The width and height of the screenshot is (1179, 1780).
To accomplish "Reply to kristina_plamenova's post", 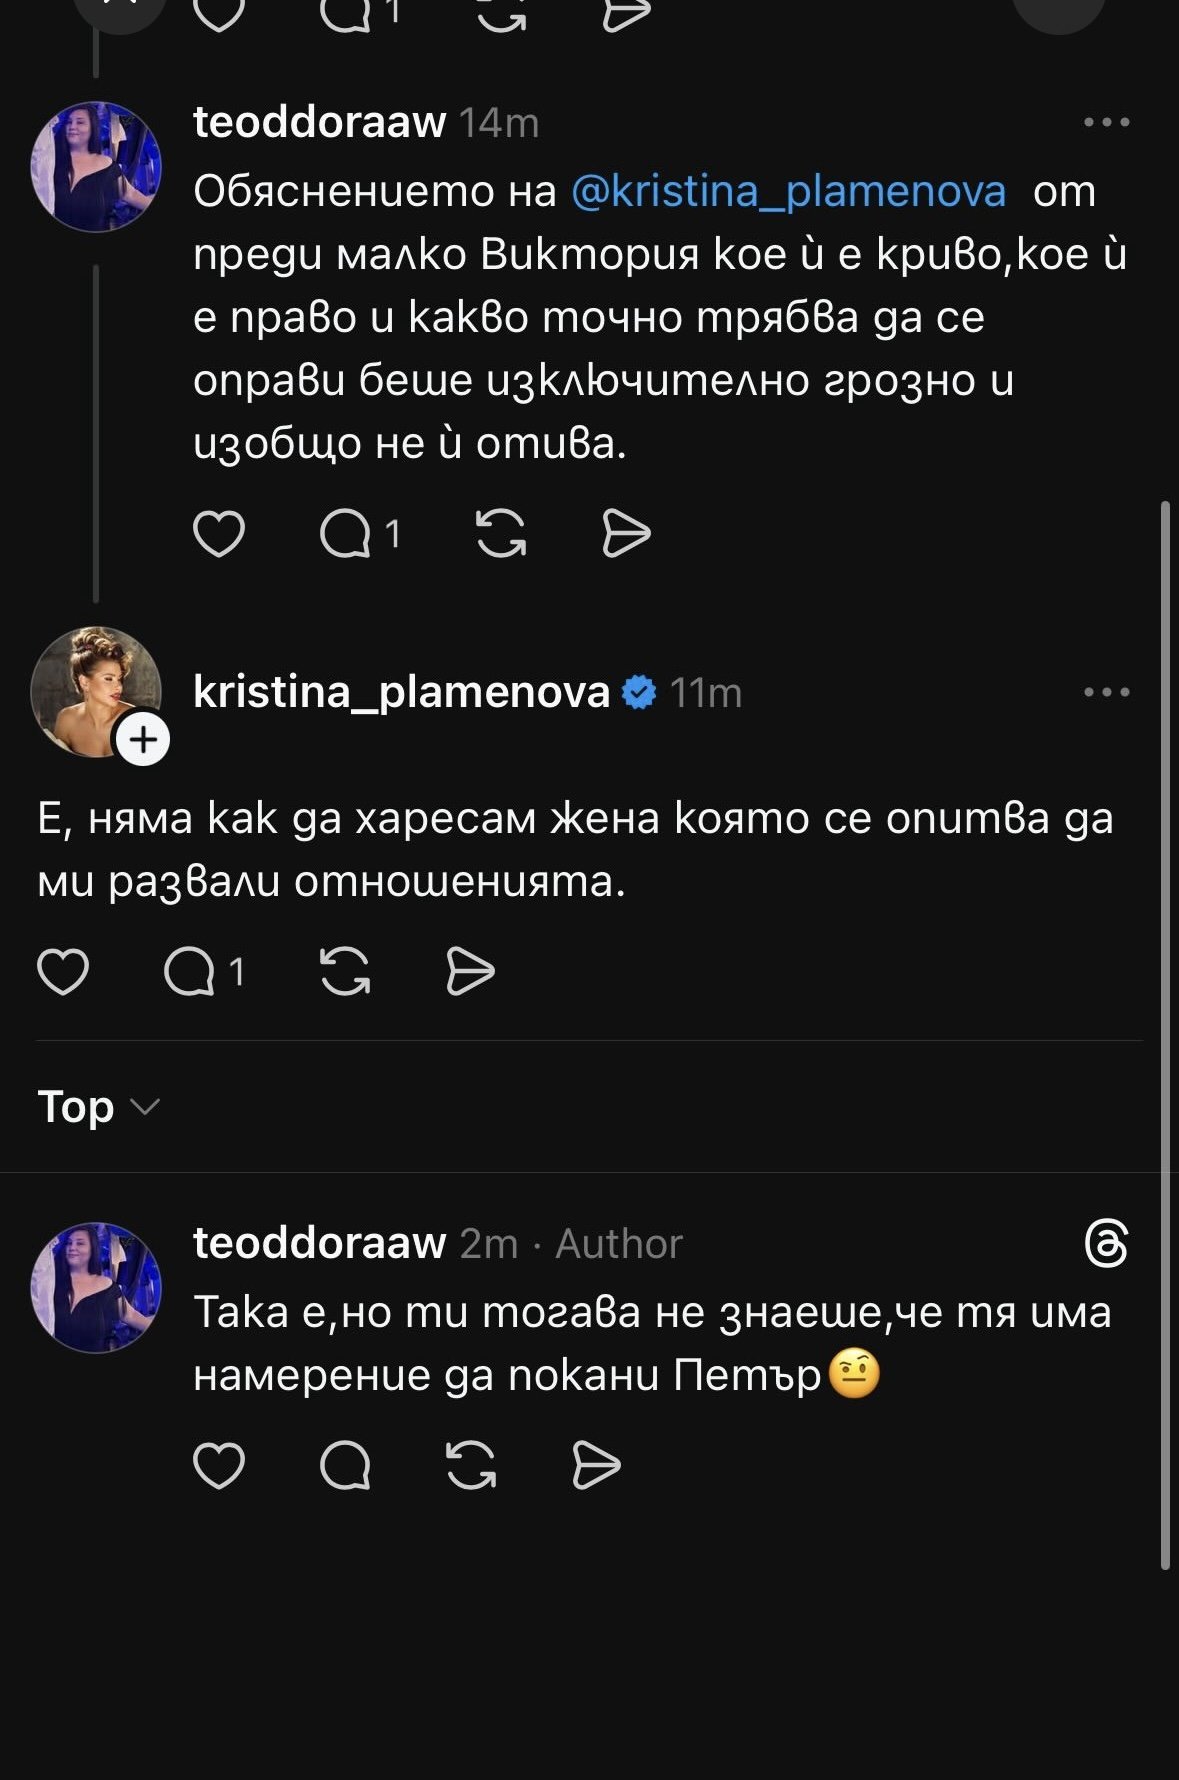I will [x=190, y=972].
